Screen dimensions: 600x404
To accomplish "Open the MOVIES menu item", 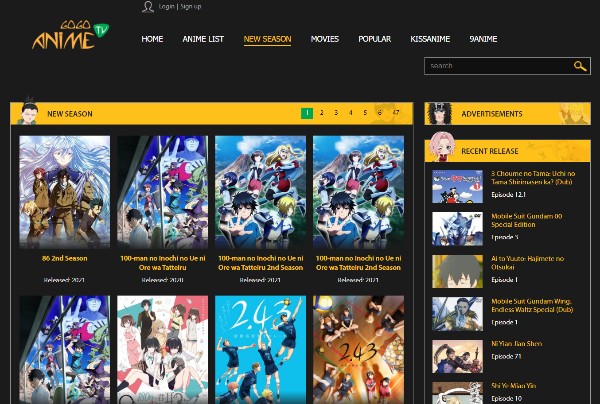I will (325, 39).
